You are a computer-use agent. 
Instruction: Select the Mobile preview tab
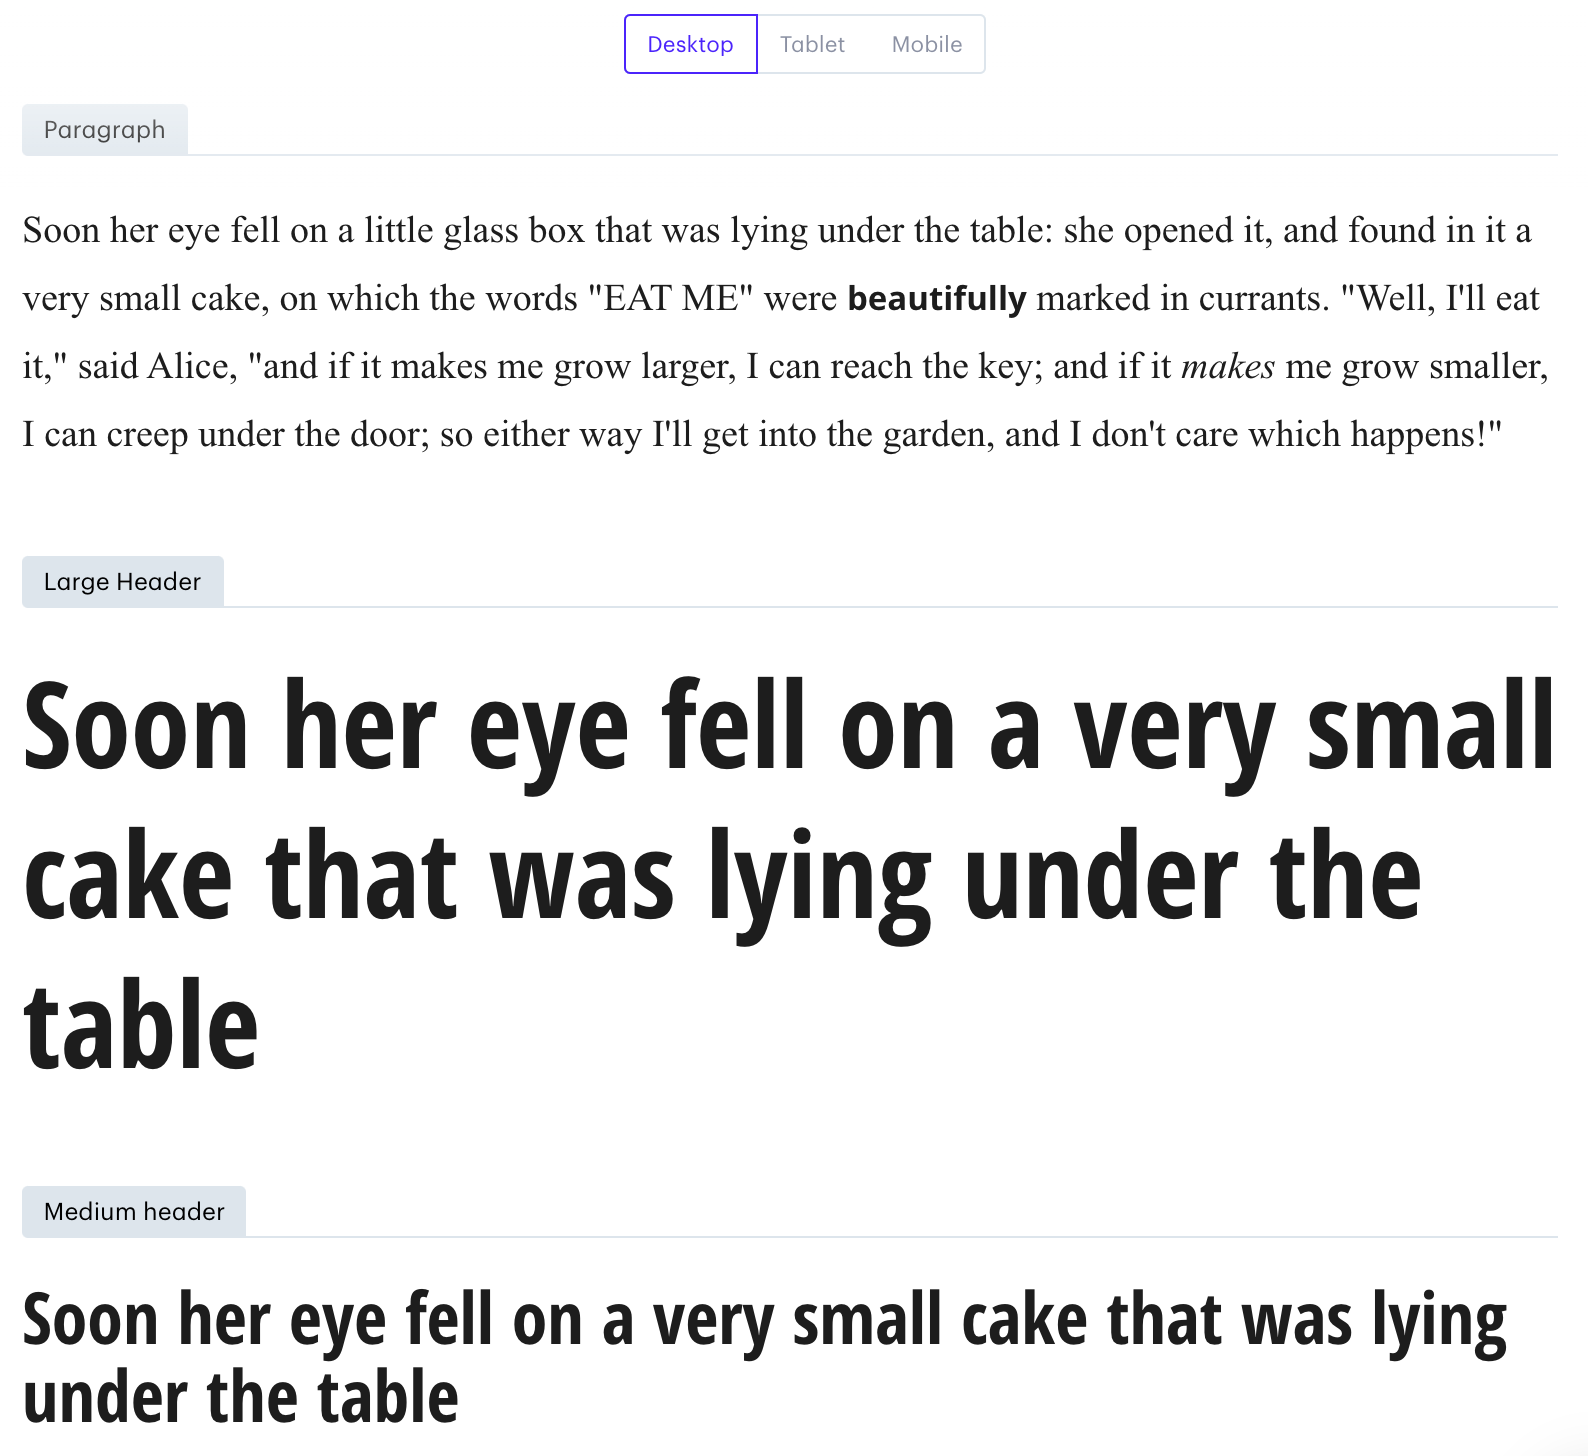coord(927,44)
